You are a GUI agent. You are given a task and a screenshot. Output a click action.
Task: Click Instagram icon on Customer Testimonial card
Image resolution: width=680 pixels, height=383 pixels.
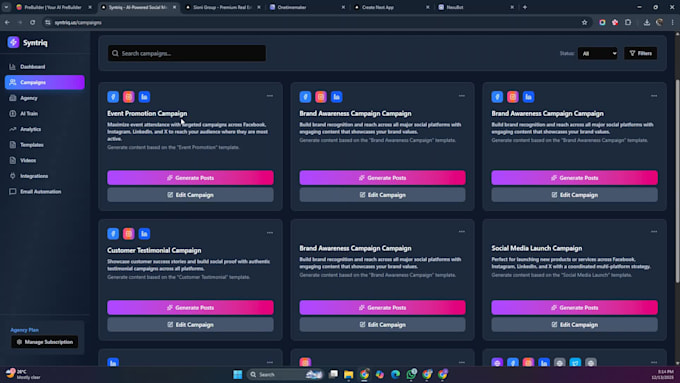click(x=129, y=234)
